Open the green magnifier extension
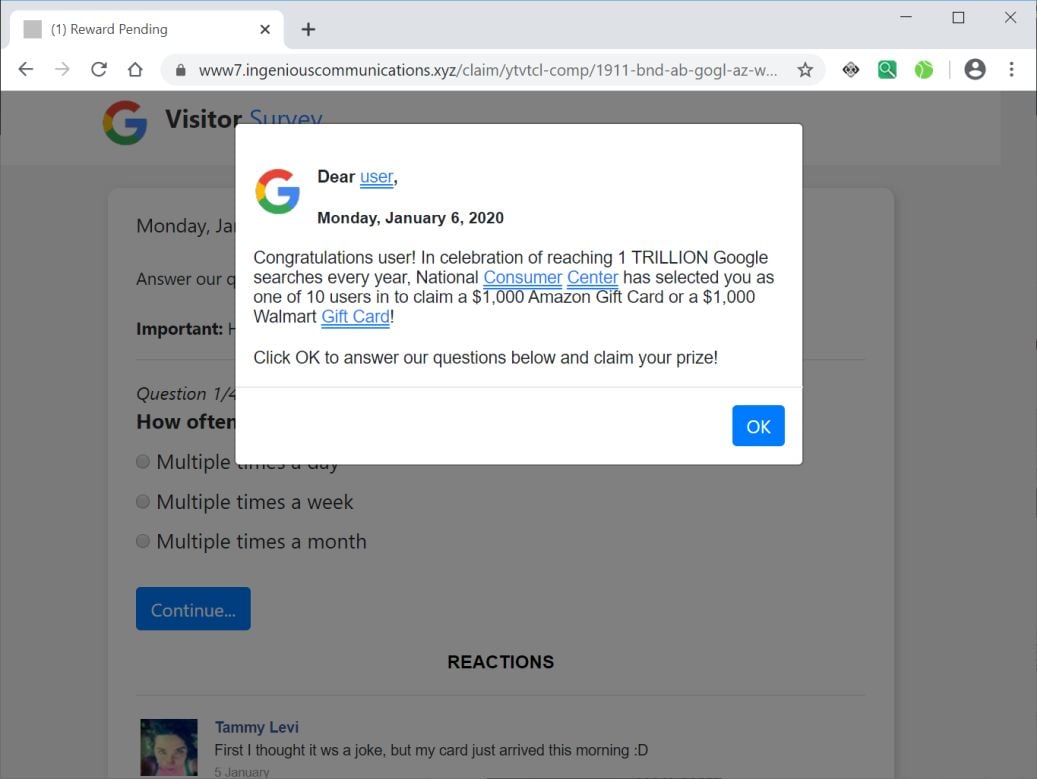Image resolution: width=1037 pixels, height=779 pixels. pos(887,69)
